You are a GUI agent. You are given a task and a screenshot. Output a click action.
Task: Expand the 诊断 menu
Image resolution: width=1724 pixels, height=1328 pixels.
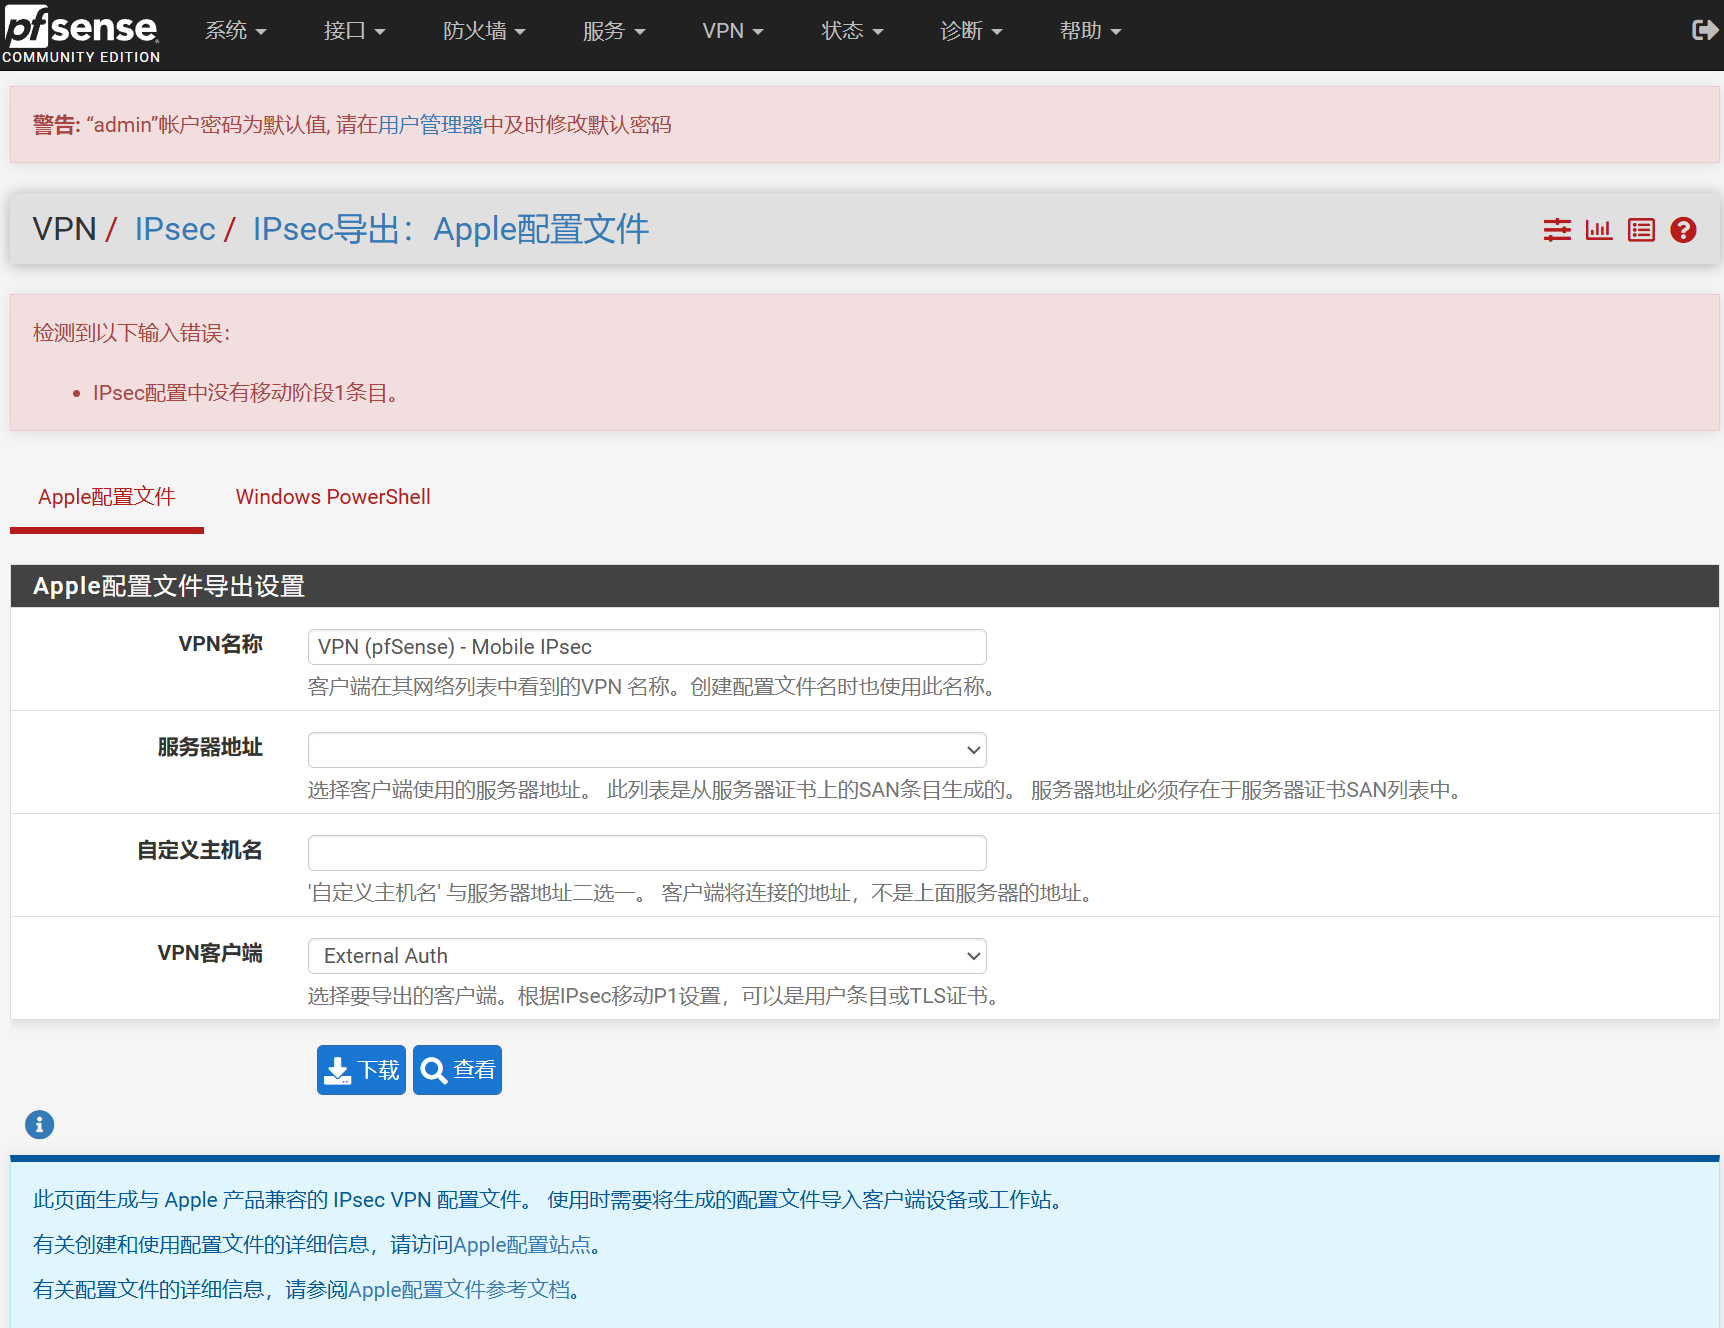970,31
